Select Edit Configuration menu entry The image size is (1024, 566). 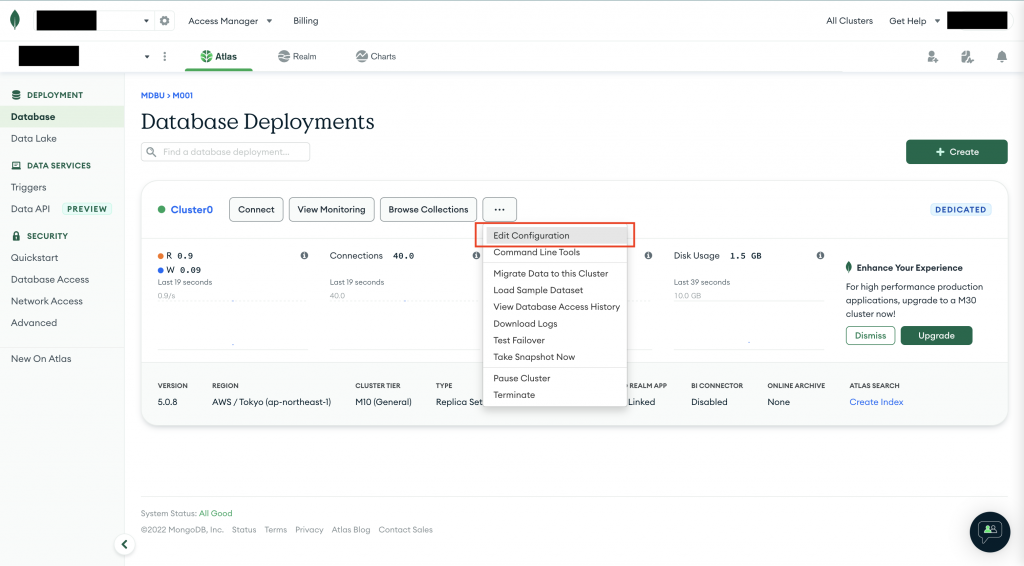[x=555, y=236]
